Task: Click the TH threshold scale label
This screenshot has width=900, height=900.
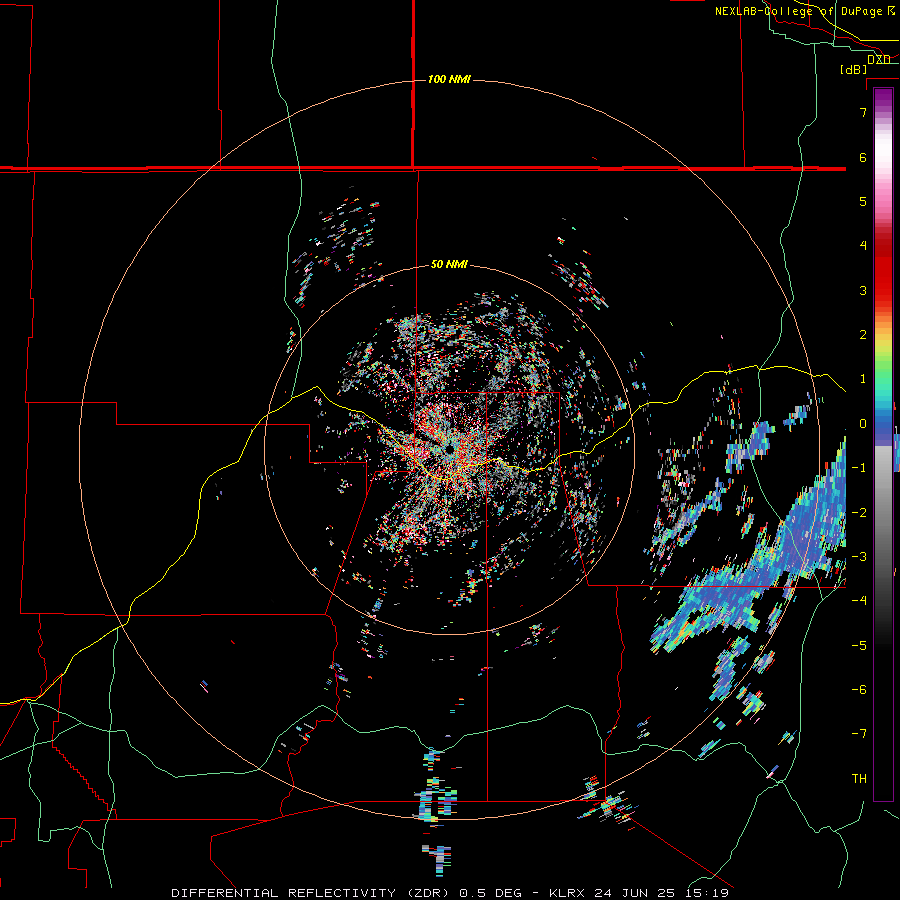Action: (859, 779)
